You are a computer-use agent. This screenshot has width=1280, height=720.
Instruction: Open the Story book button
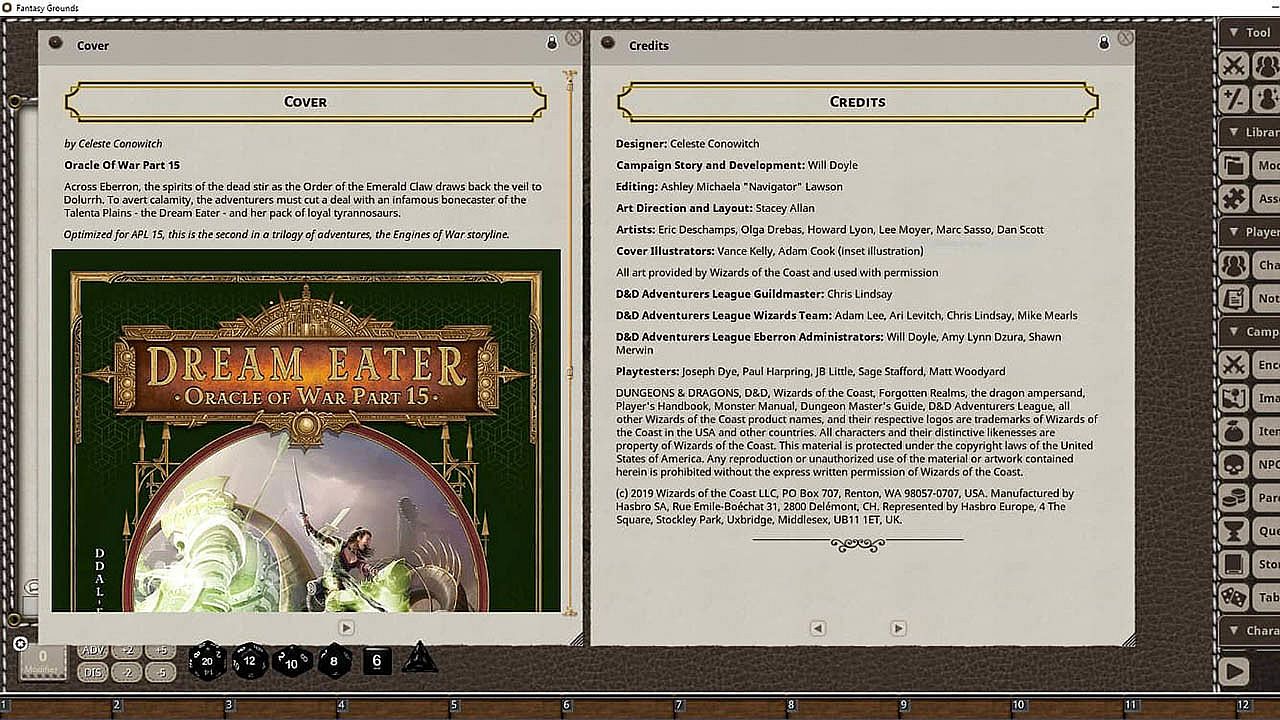click(1250, 564)
